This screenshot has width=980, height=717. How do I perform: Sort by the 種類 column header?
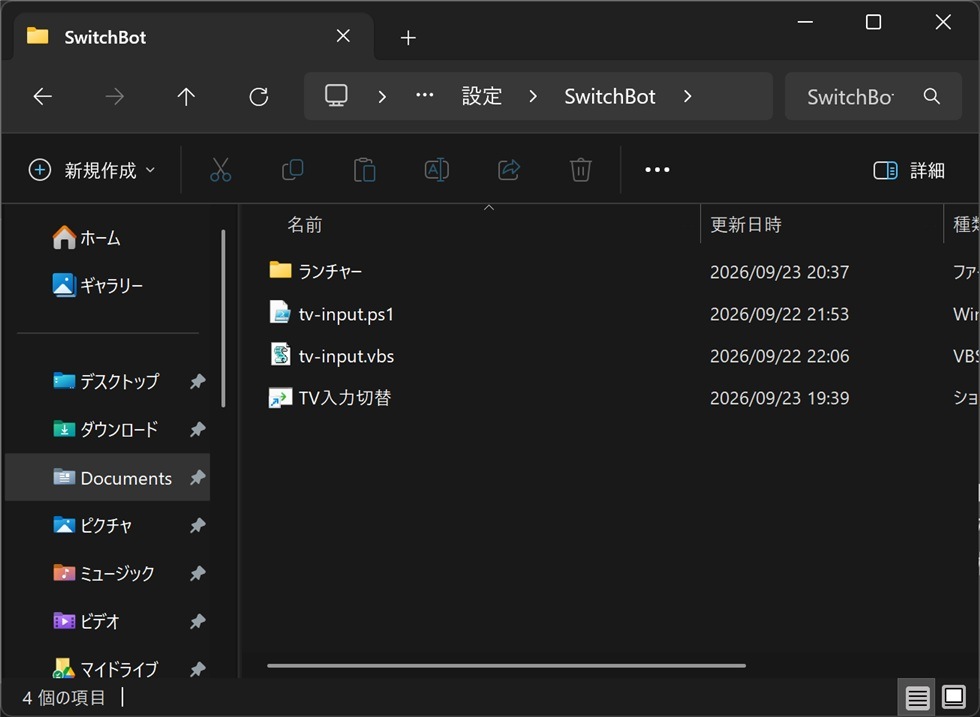pyautogui.click(x=966, y=224)
